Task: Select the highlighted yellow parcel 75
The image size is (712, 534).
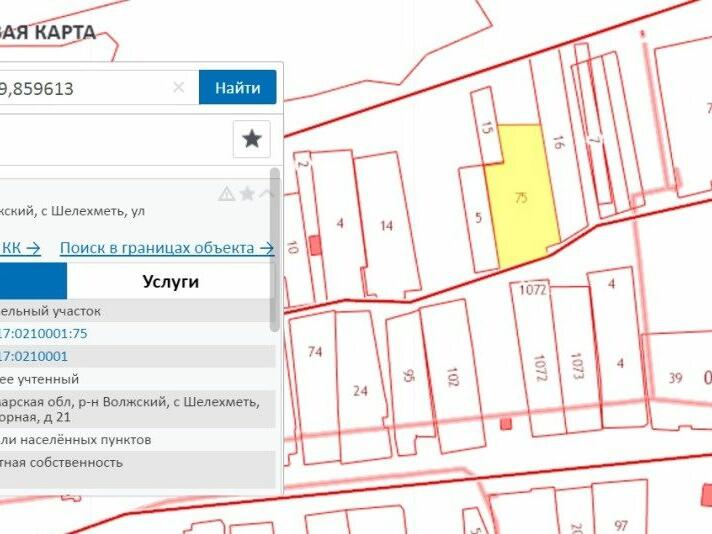Action: (522, 198)
